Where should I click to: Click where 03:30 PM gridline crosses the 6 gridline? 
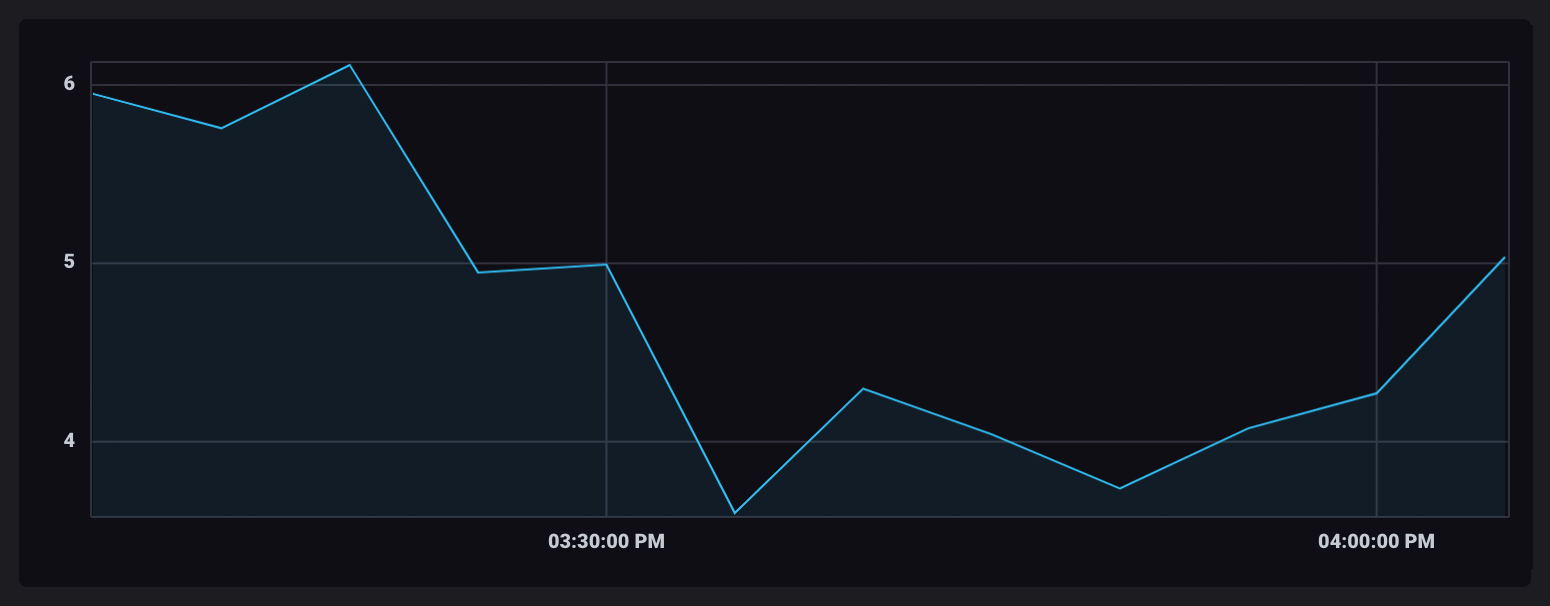pos(606,85)
